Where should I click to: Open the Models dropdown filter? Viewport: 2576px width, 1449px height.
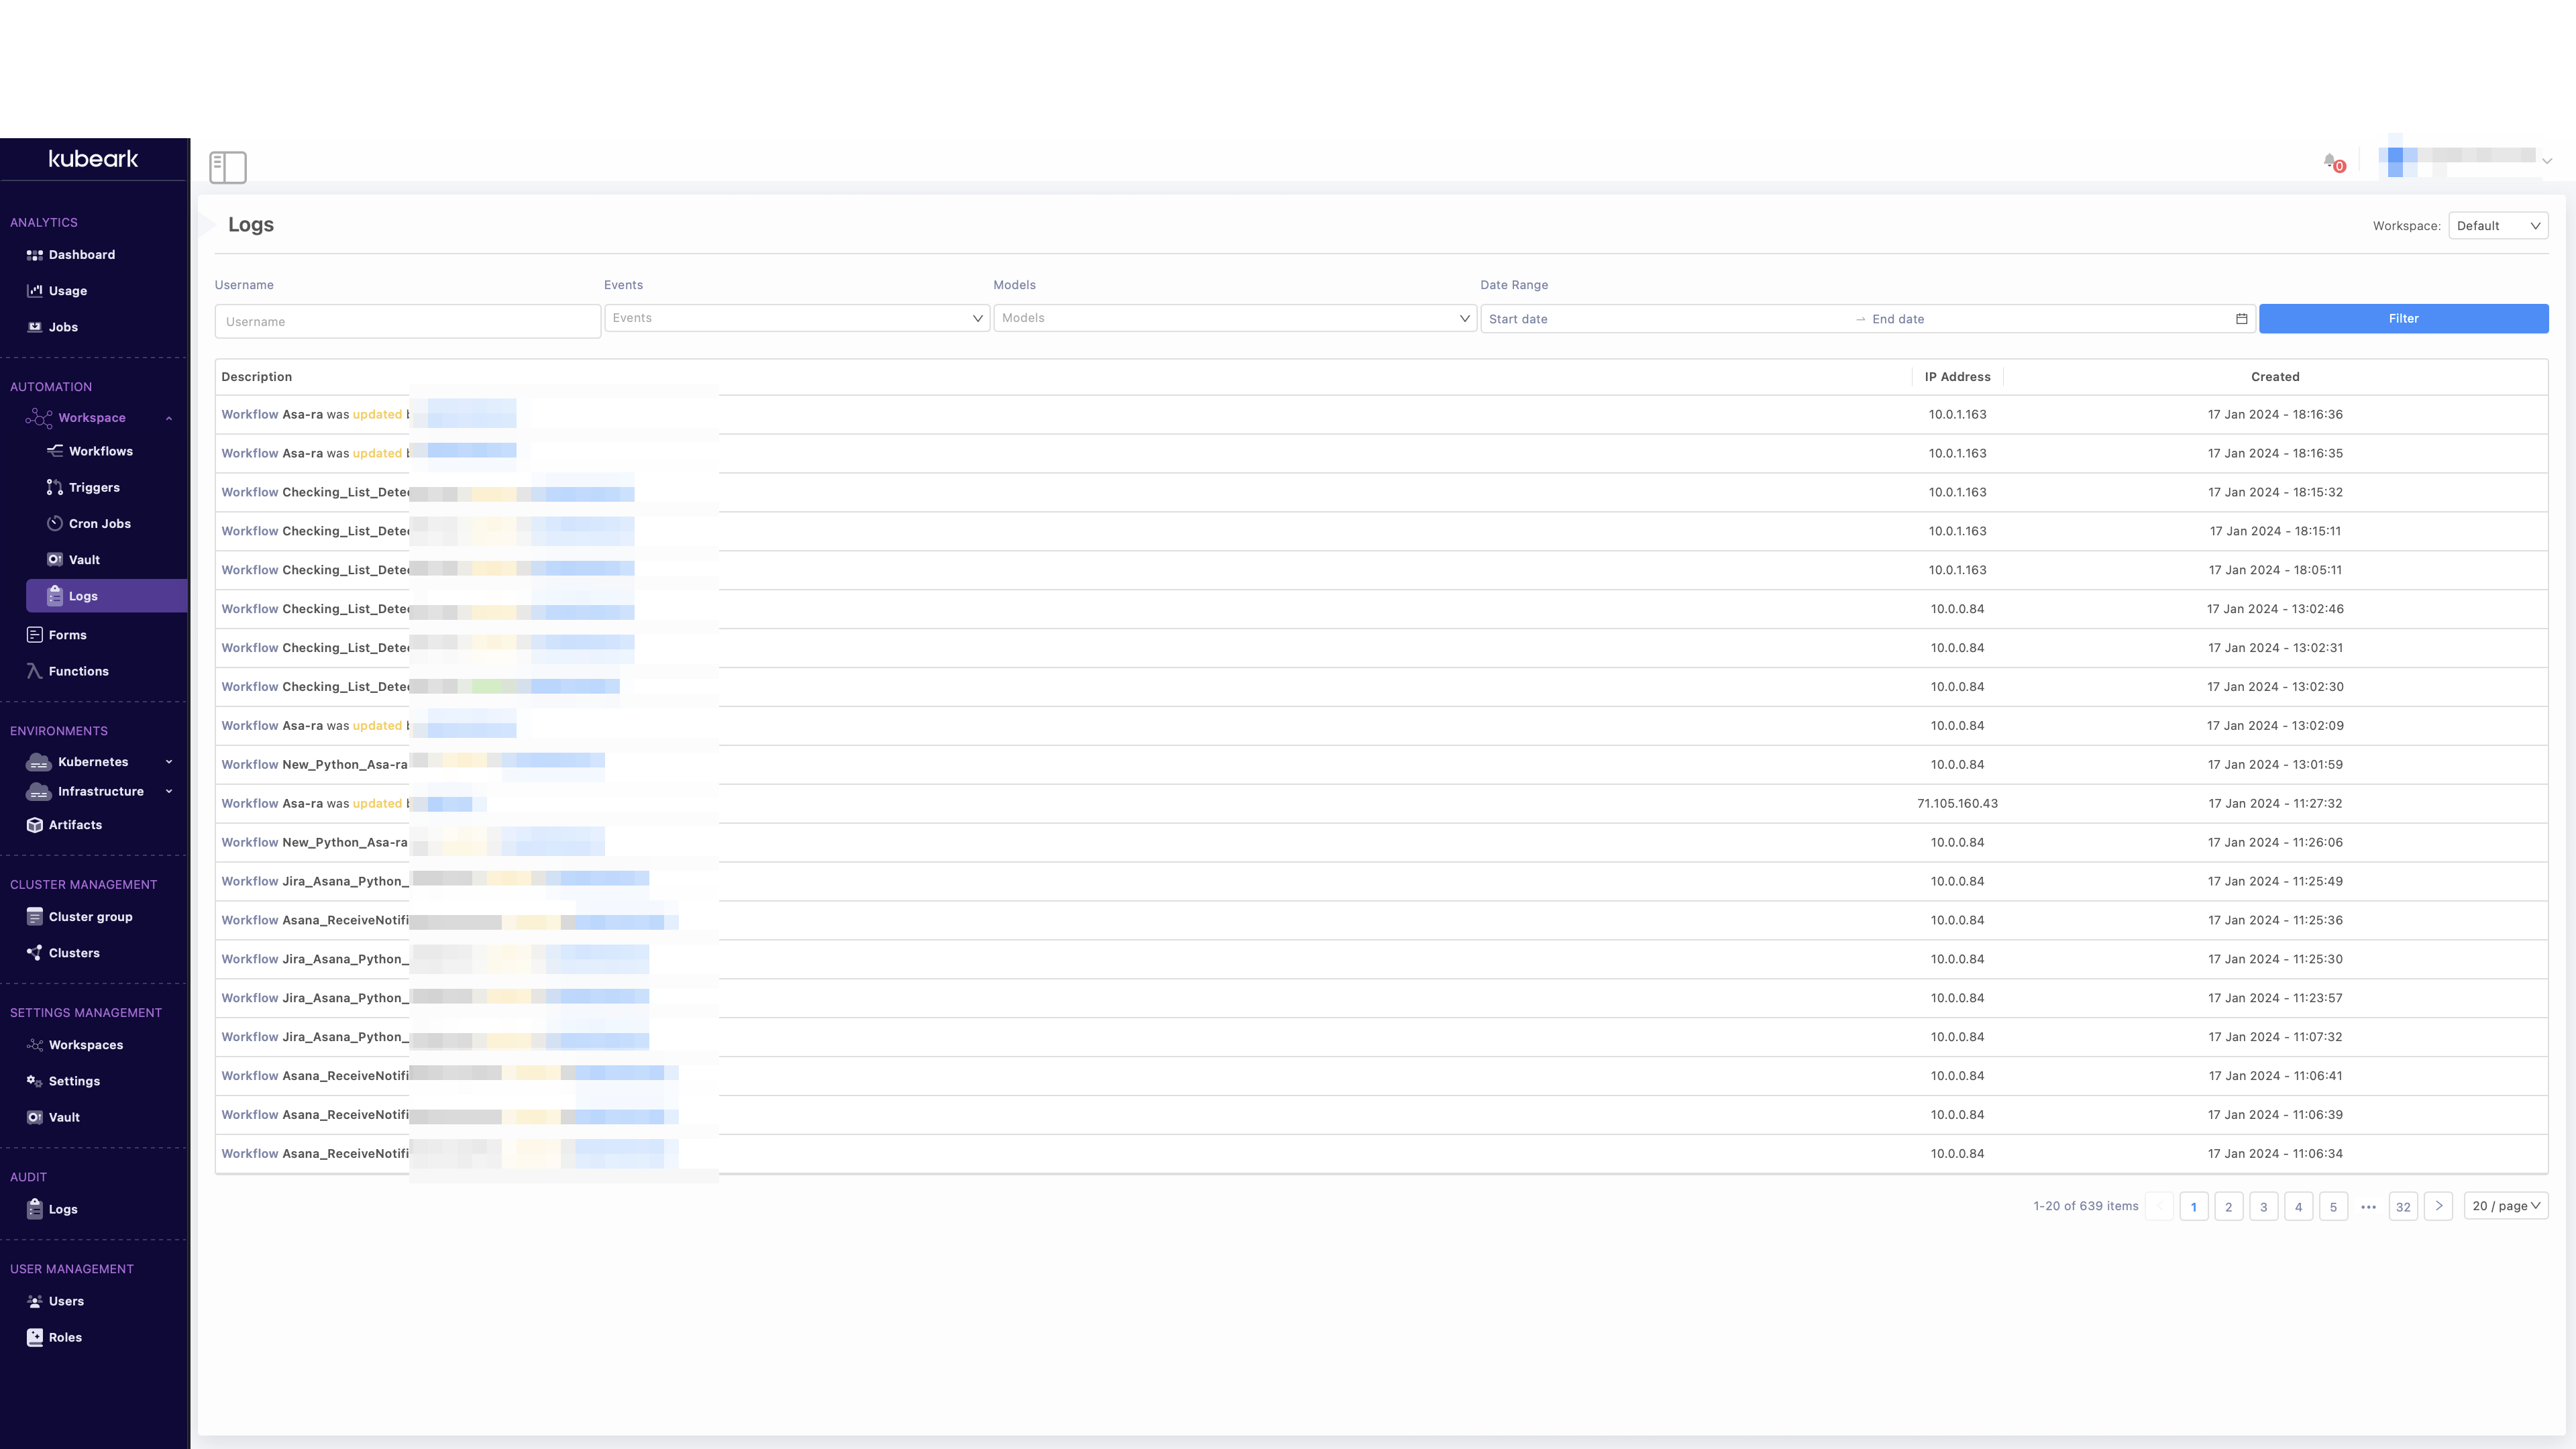[1234, 318]
